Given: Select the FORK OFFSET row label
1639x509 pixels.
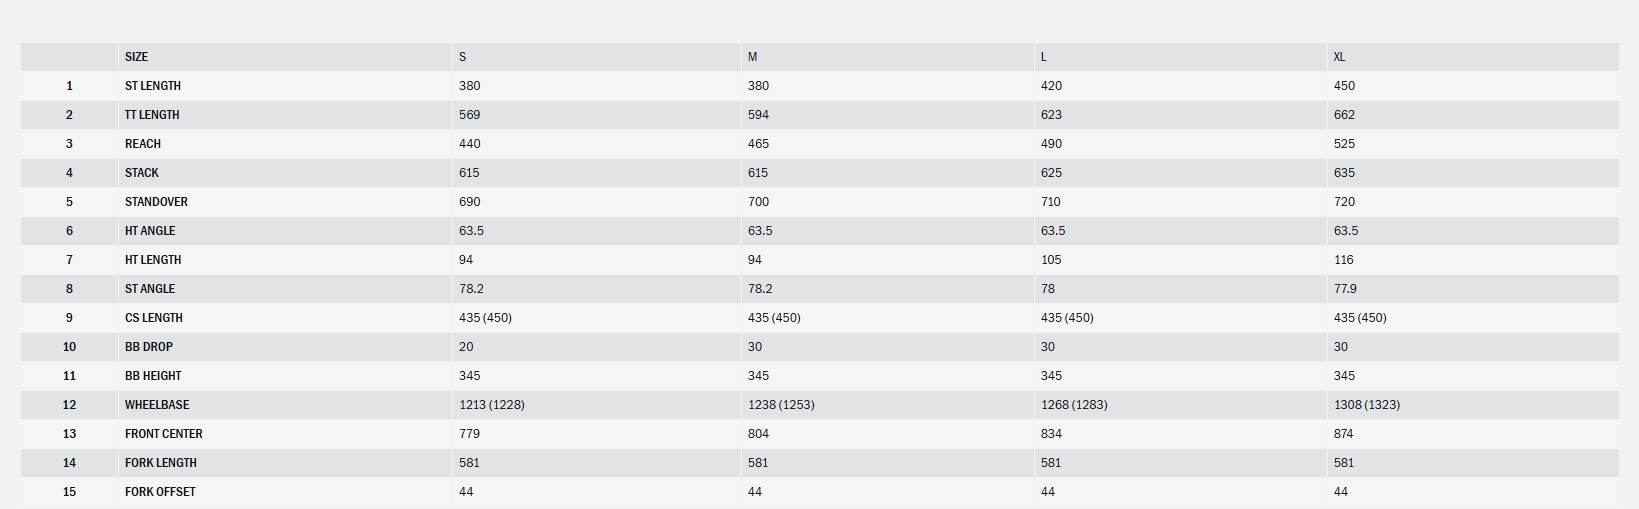Looking at the screenshot, I should tap(160, 492).
